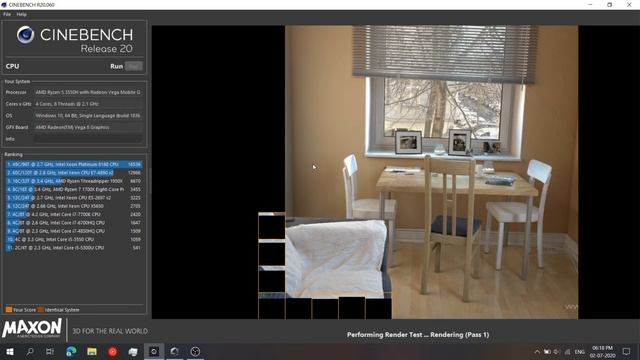Open the taskbar clock and date

tap(602, 352)
